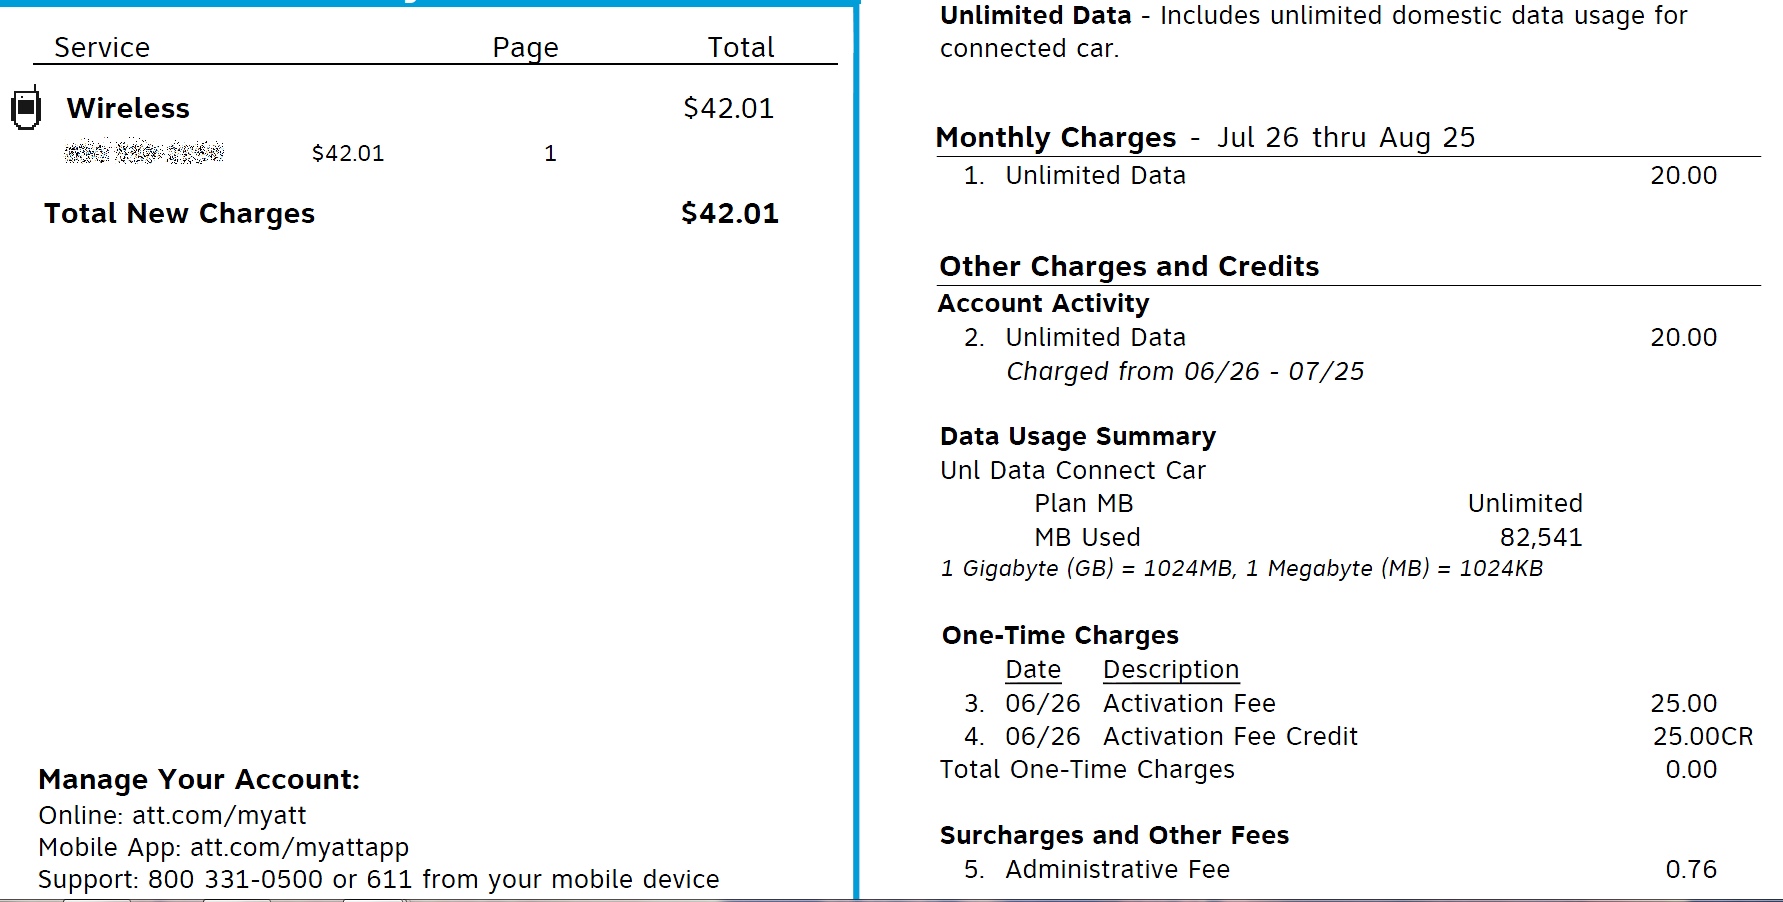Click page number "1" in the phone number row
Screen dimensions: 1783x902
pos(550,153)
